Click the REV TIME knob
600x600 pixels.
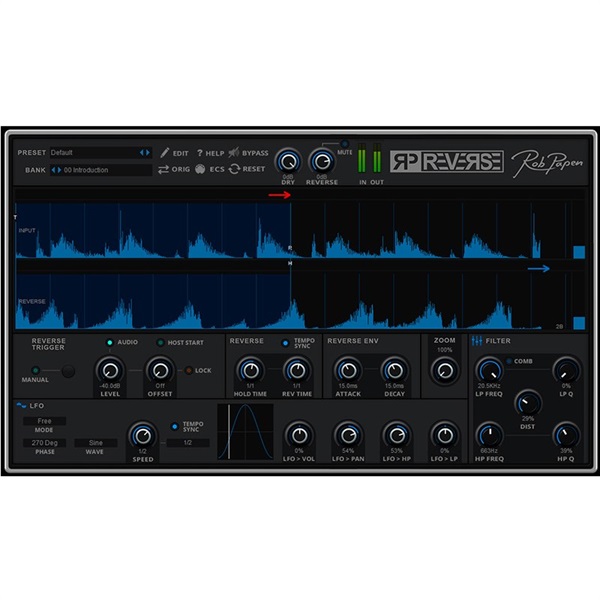(297, 370)
